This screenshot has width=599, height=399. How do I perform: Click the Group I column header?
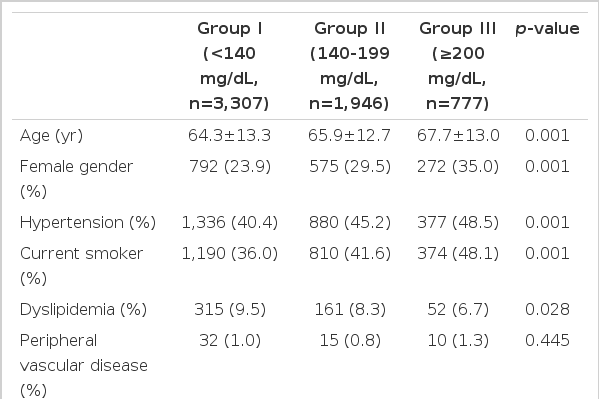tap(229, 66)
